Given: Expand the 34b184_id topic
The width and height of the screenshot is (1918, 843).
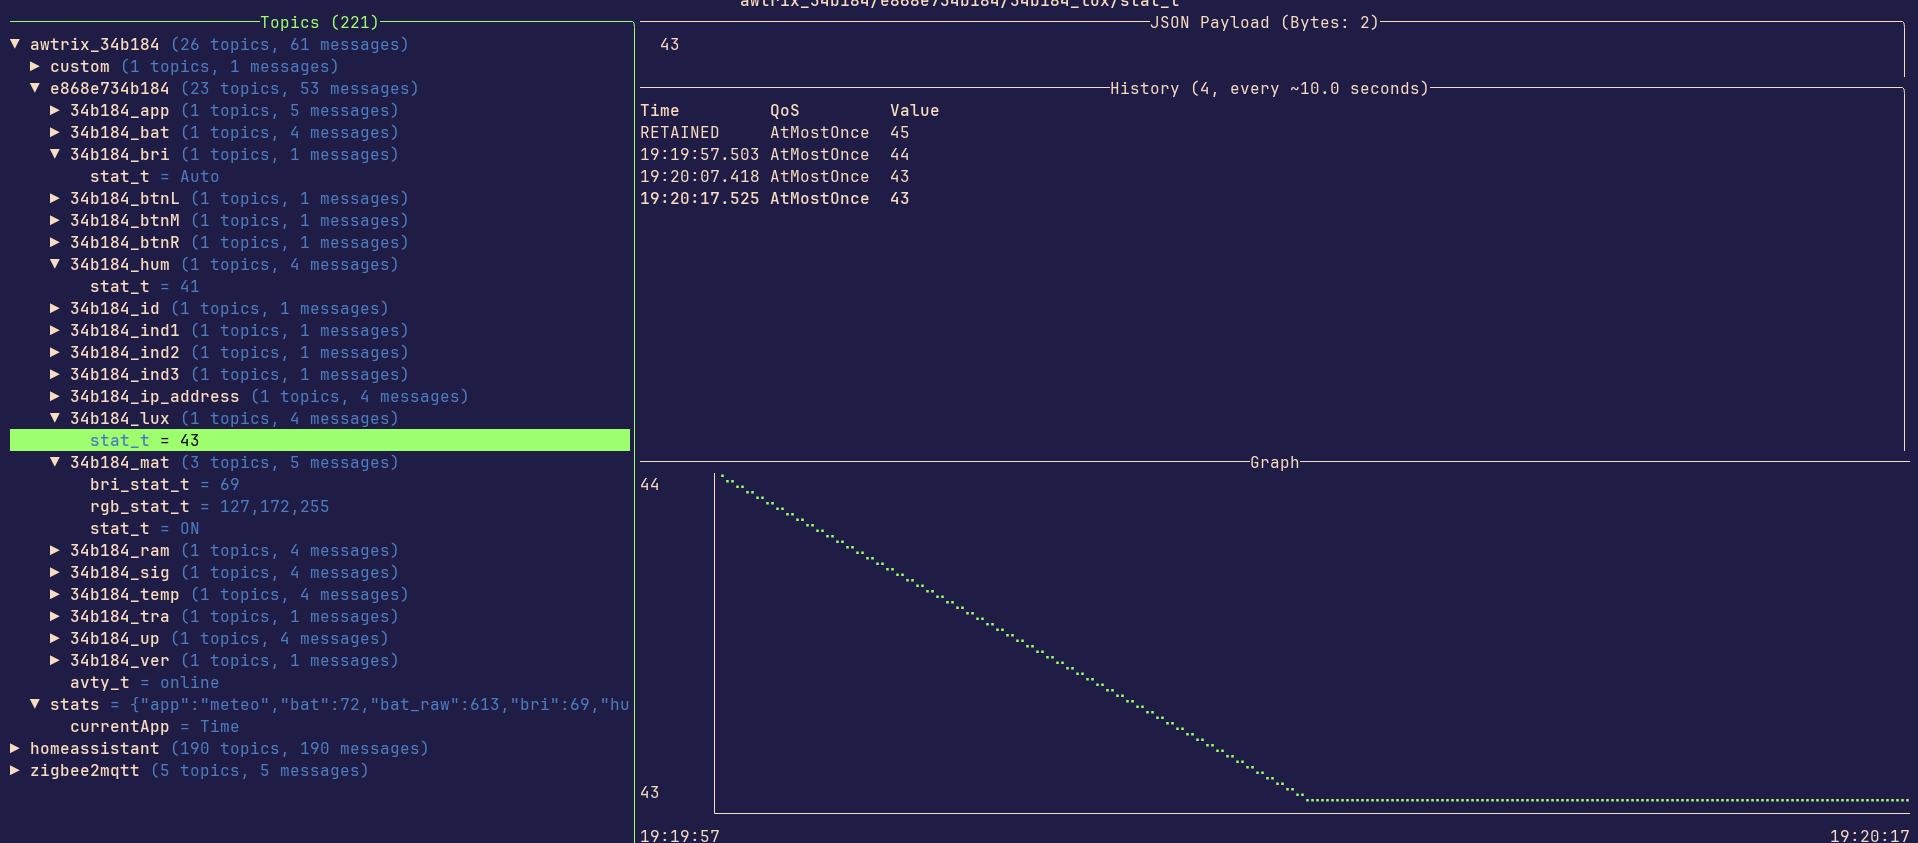Looking at the screenshot, I should pyautogui.click(x=55, y=308).
